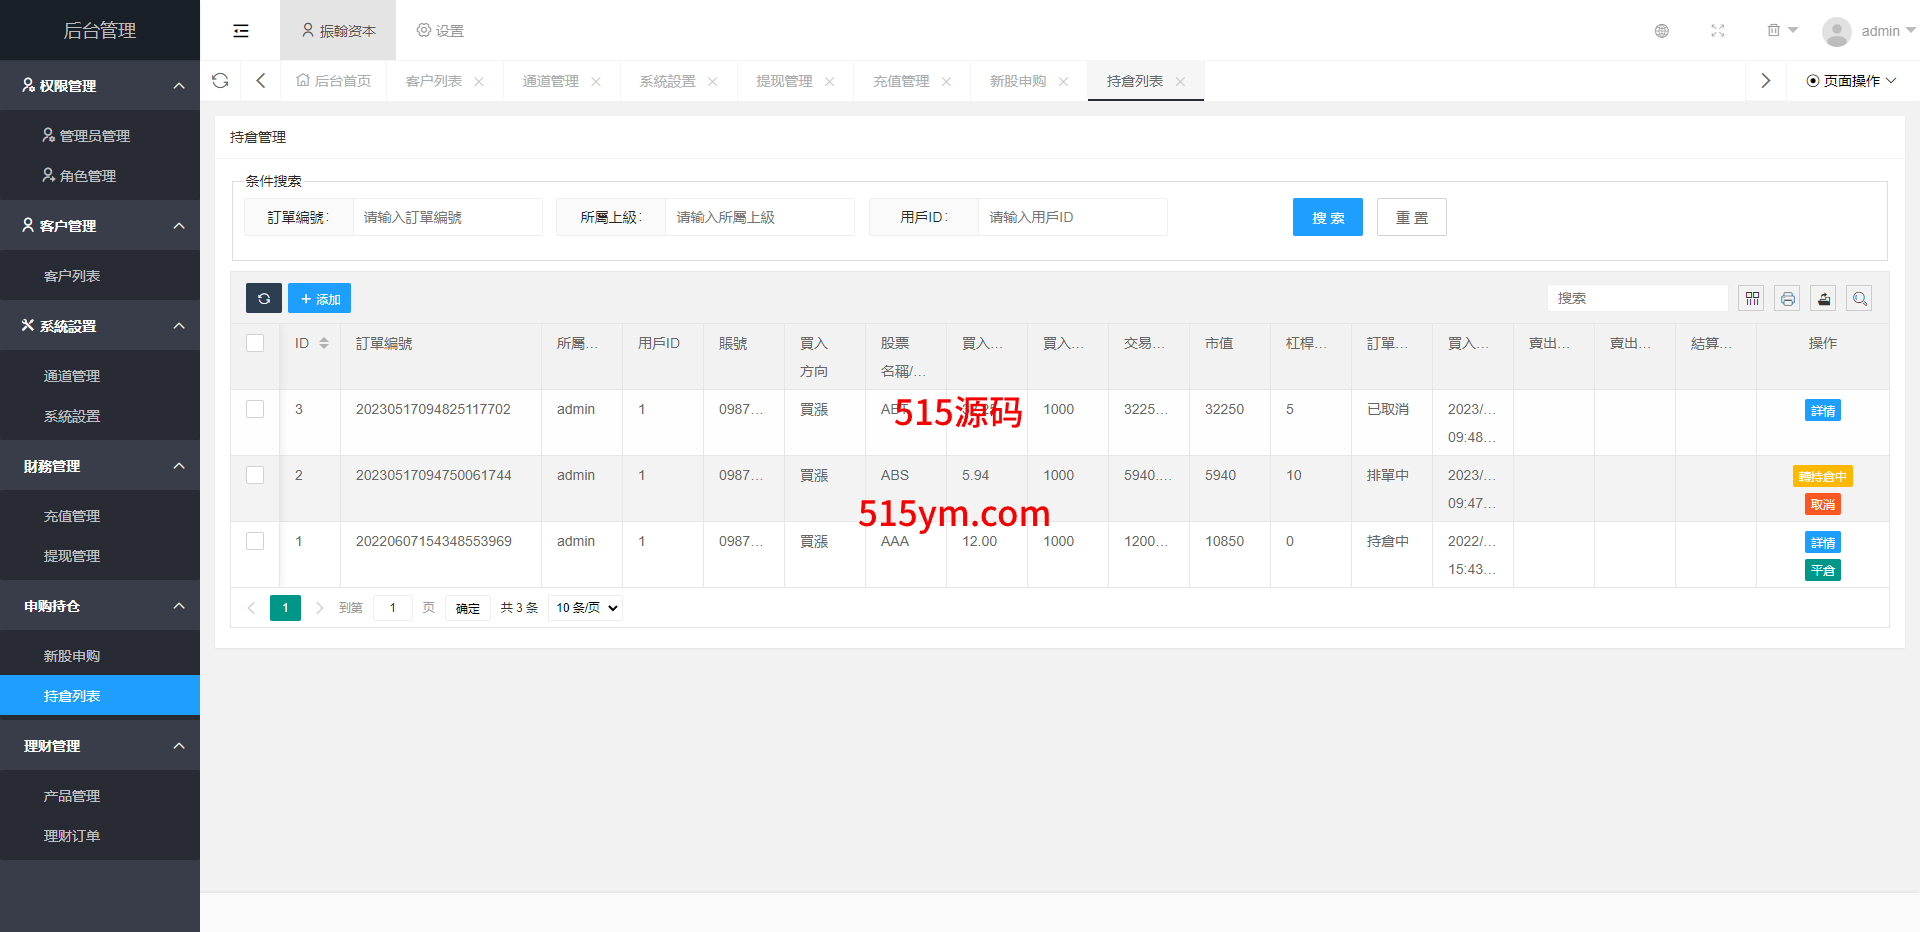Check the select-all checkbox in table header

[255, 343]
